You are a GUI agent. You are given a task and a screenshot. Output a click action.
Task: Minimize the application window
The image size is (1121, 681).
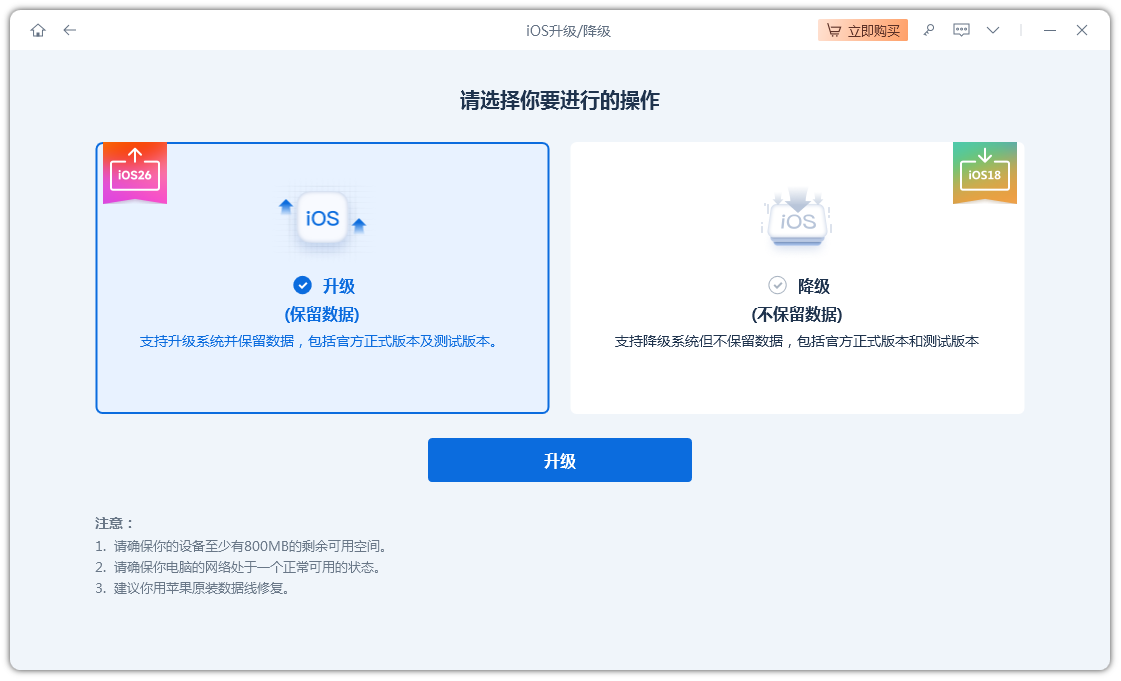coord(1050,30)
